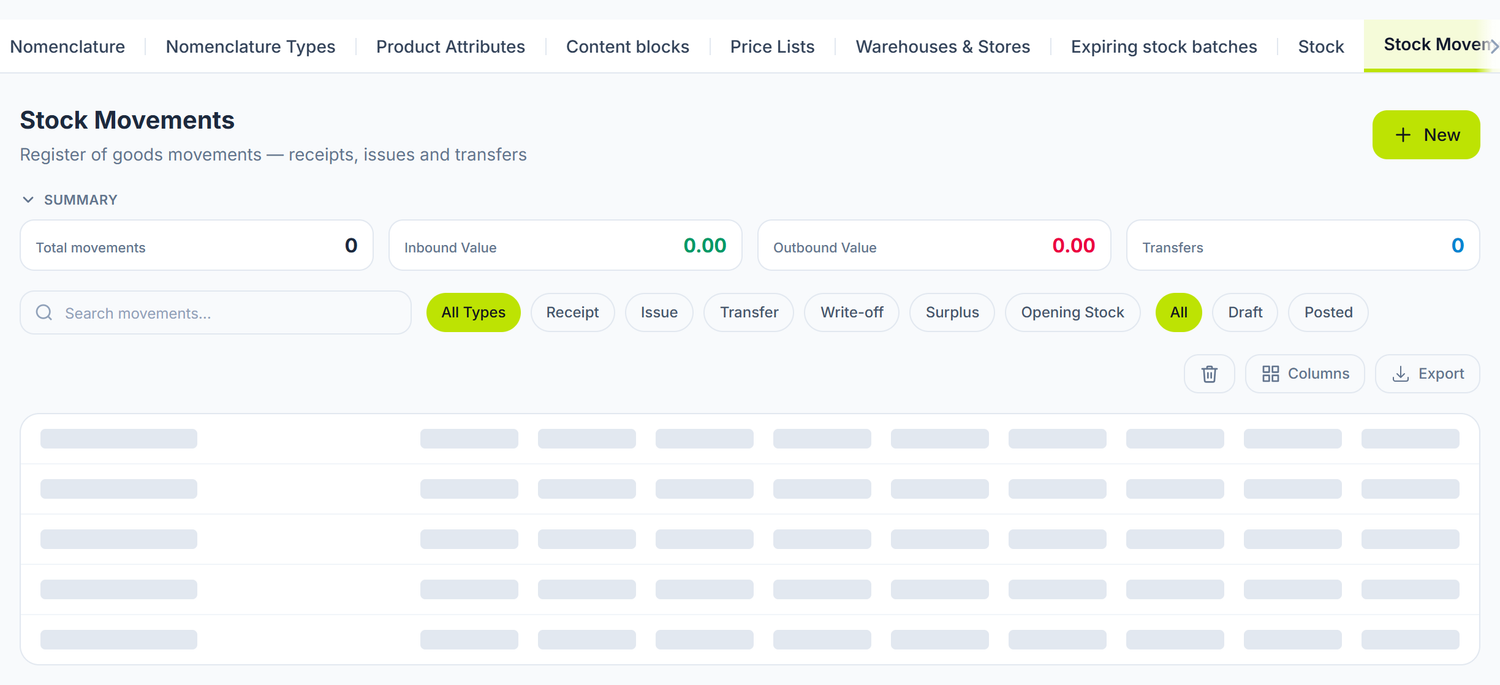Collapse the SUMMARY section chevron
The width and height of the screenshot is (1500, 685).
tap(28, 200)
